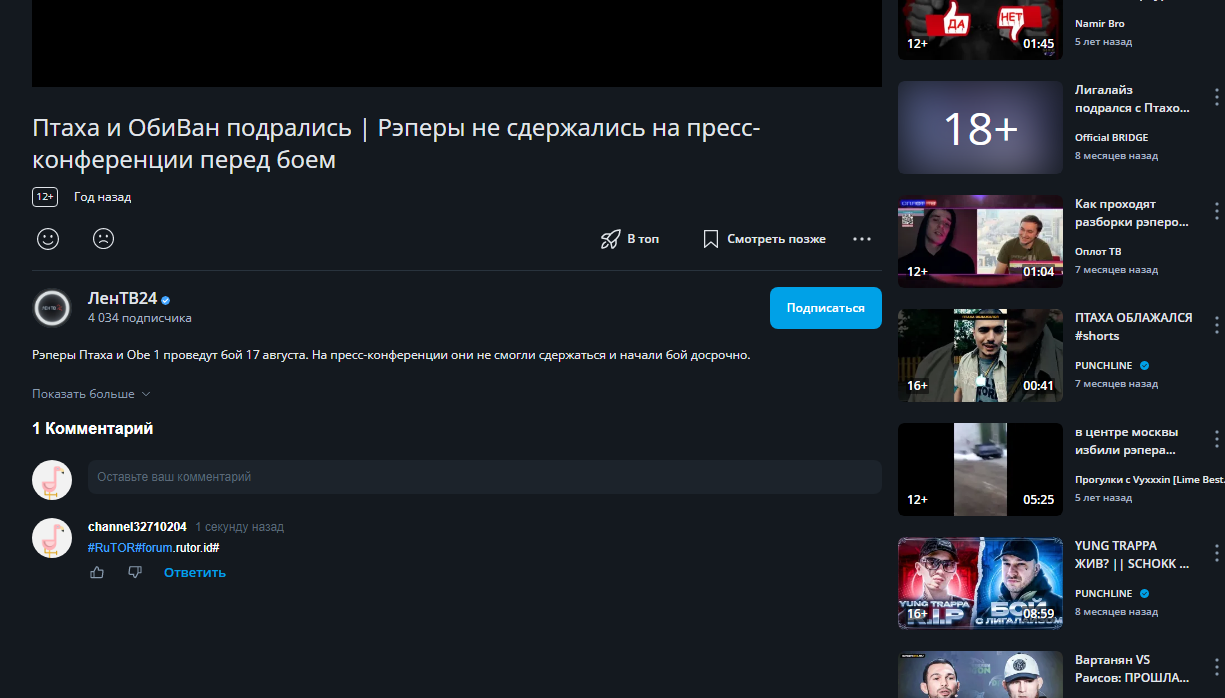Open 'Вартанян VS Раисов: ПРОШЛА' video title

click(x=1132, y=669)
